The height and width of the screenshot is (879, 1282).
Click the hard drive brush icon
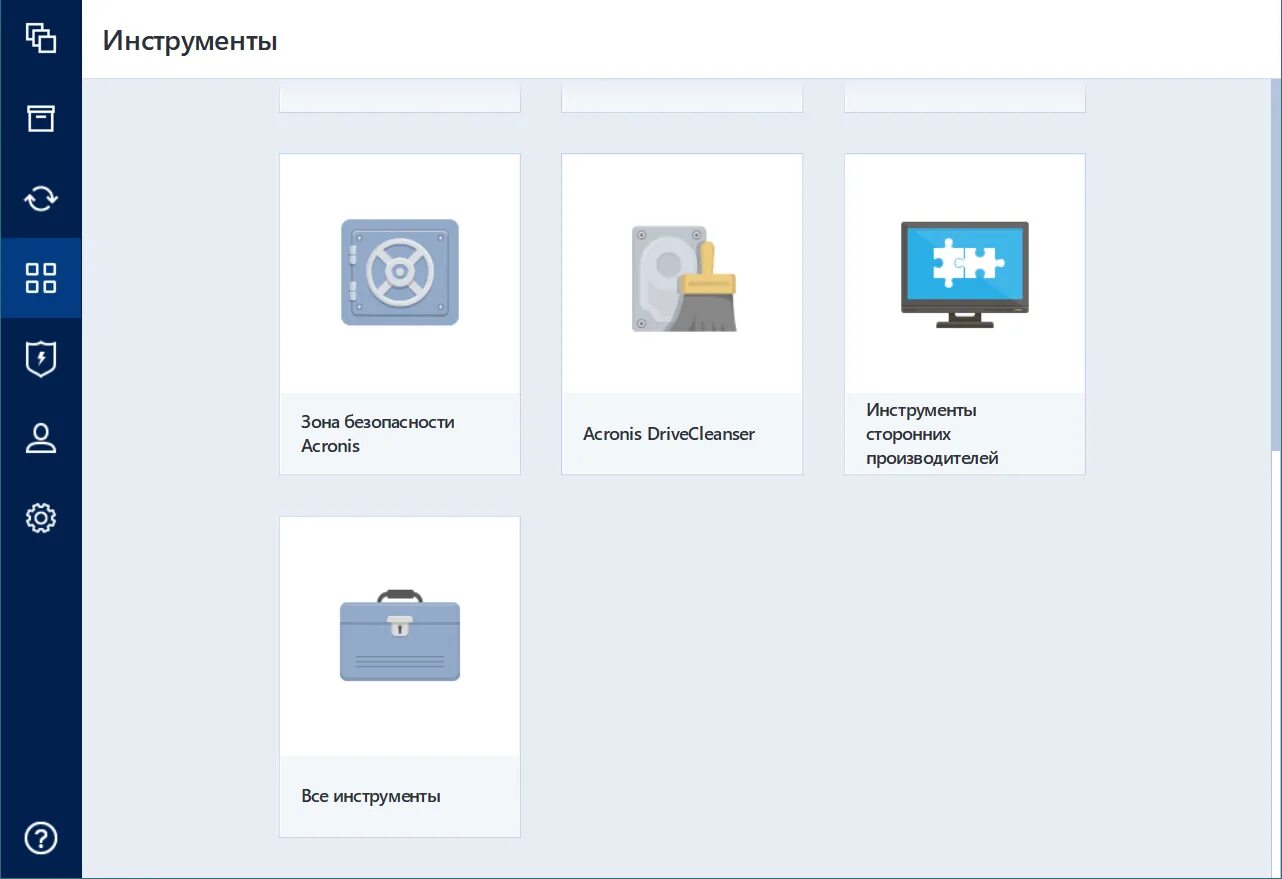pos(684,278)
